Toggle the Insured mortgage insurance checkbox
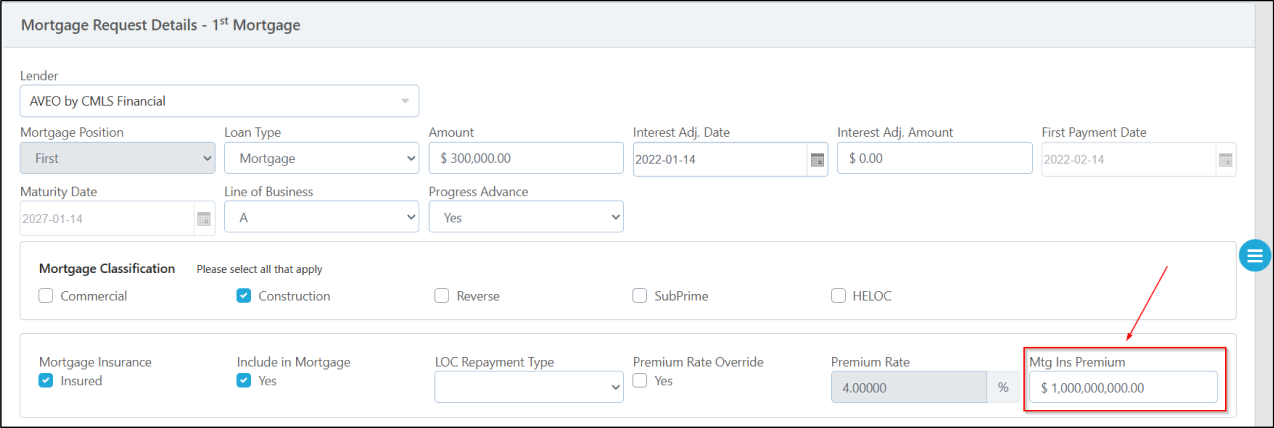The height and width of the screenshot is (428, 1274). pos(46,380)
